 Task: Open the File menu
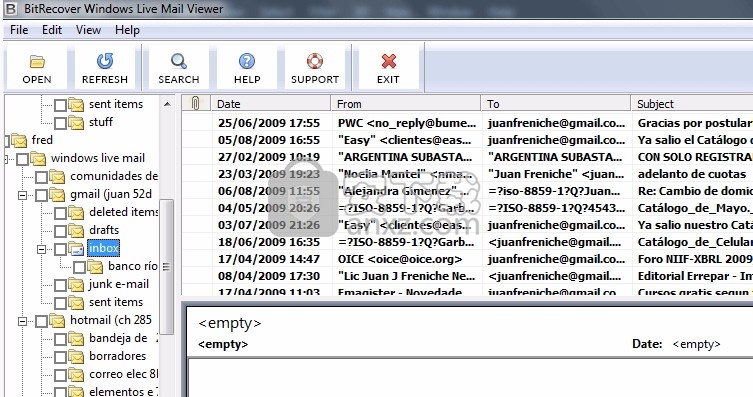click(19, 30)
